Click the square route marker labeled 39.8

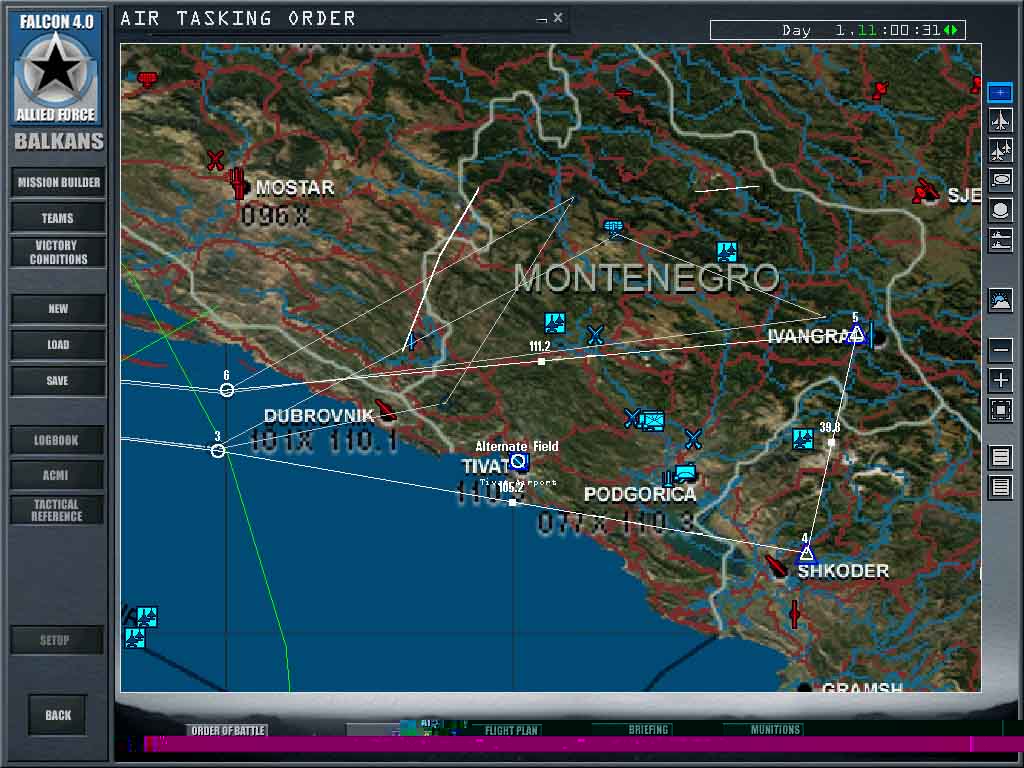(831, 442)
